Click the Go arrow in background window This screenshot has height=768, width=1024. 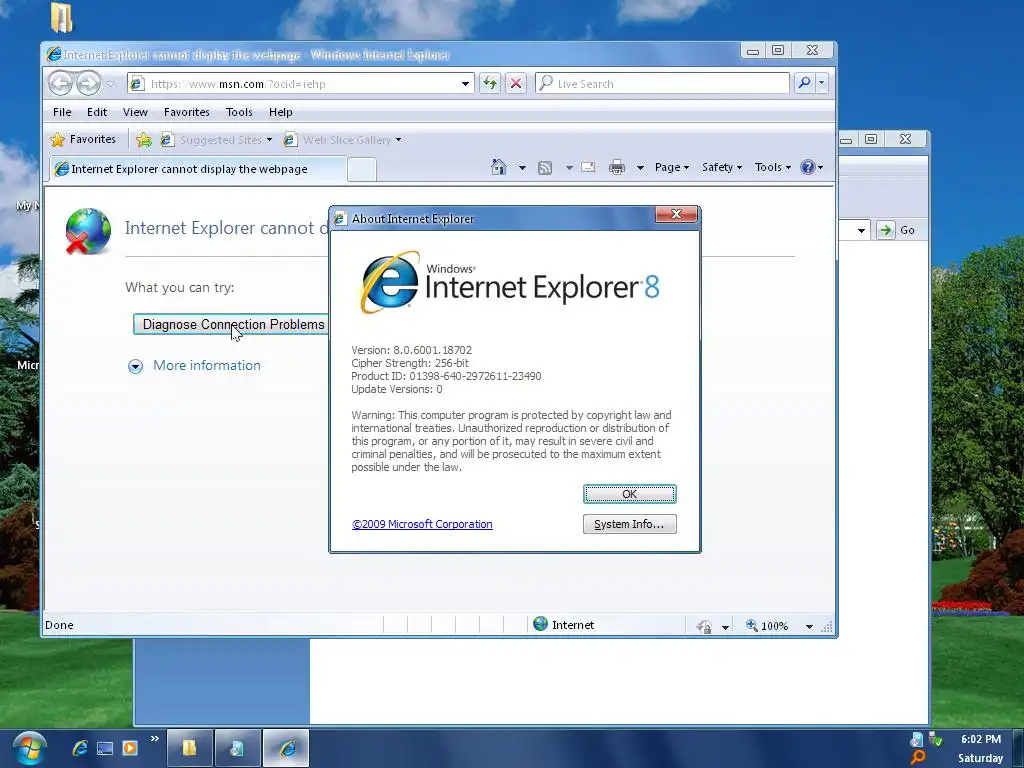coord(886,230)
